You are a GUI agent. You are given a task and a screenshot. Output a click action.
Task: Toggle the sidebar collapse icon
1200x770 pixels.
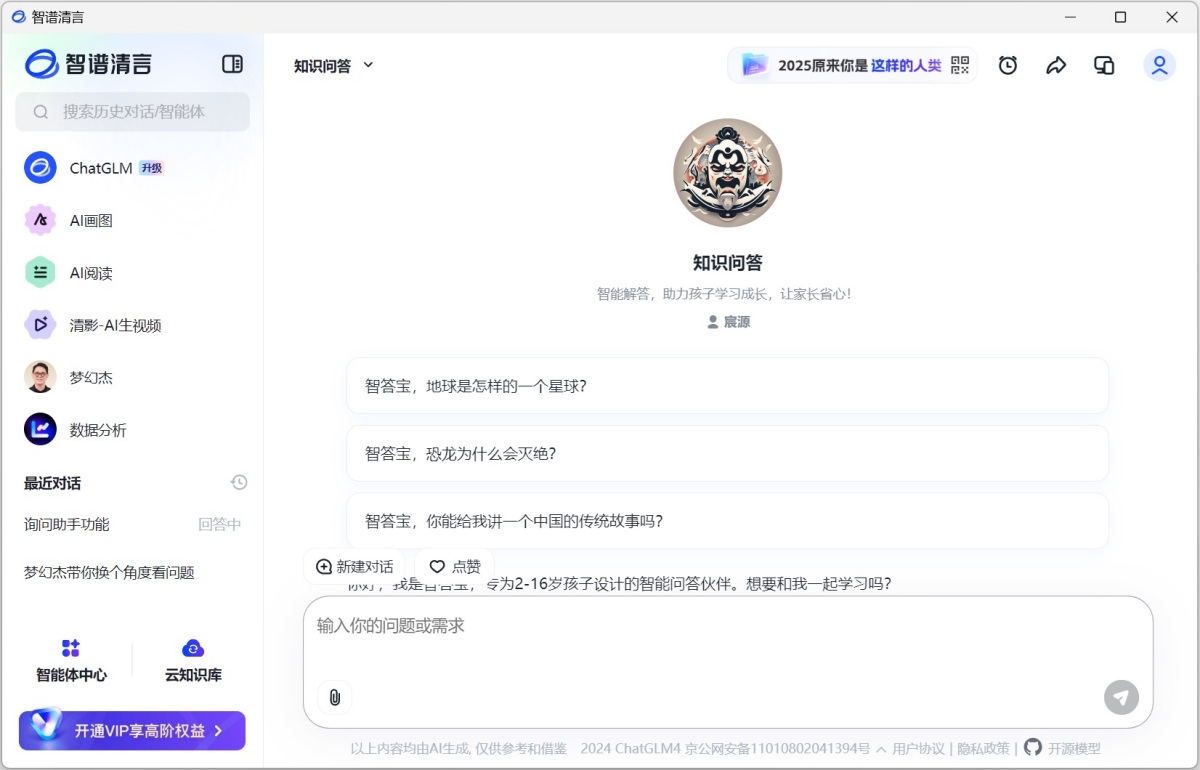(232, 64)
